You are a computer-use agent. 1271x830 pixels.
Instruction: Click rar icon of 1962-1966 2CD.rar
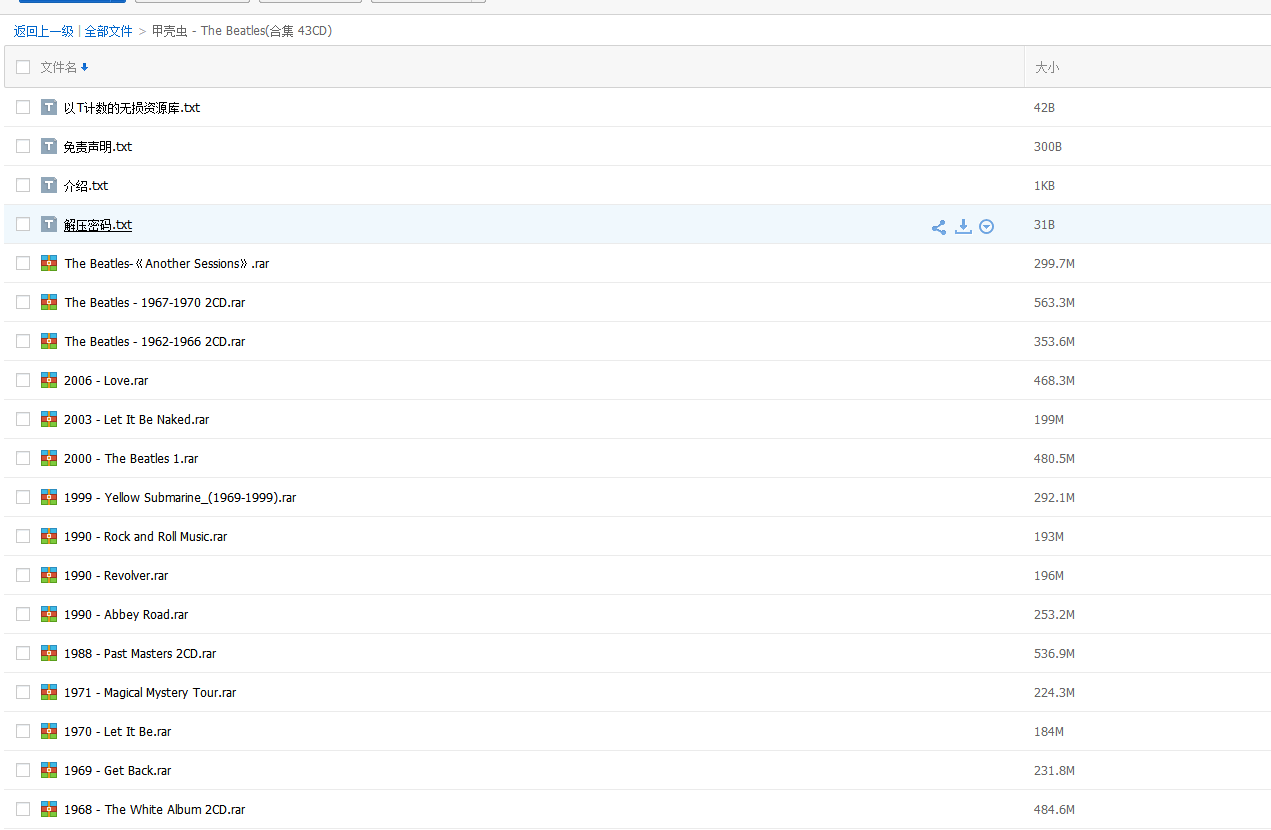(49, 341)
